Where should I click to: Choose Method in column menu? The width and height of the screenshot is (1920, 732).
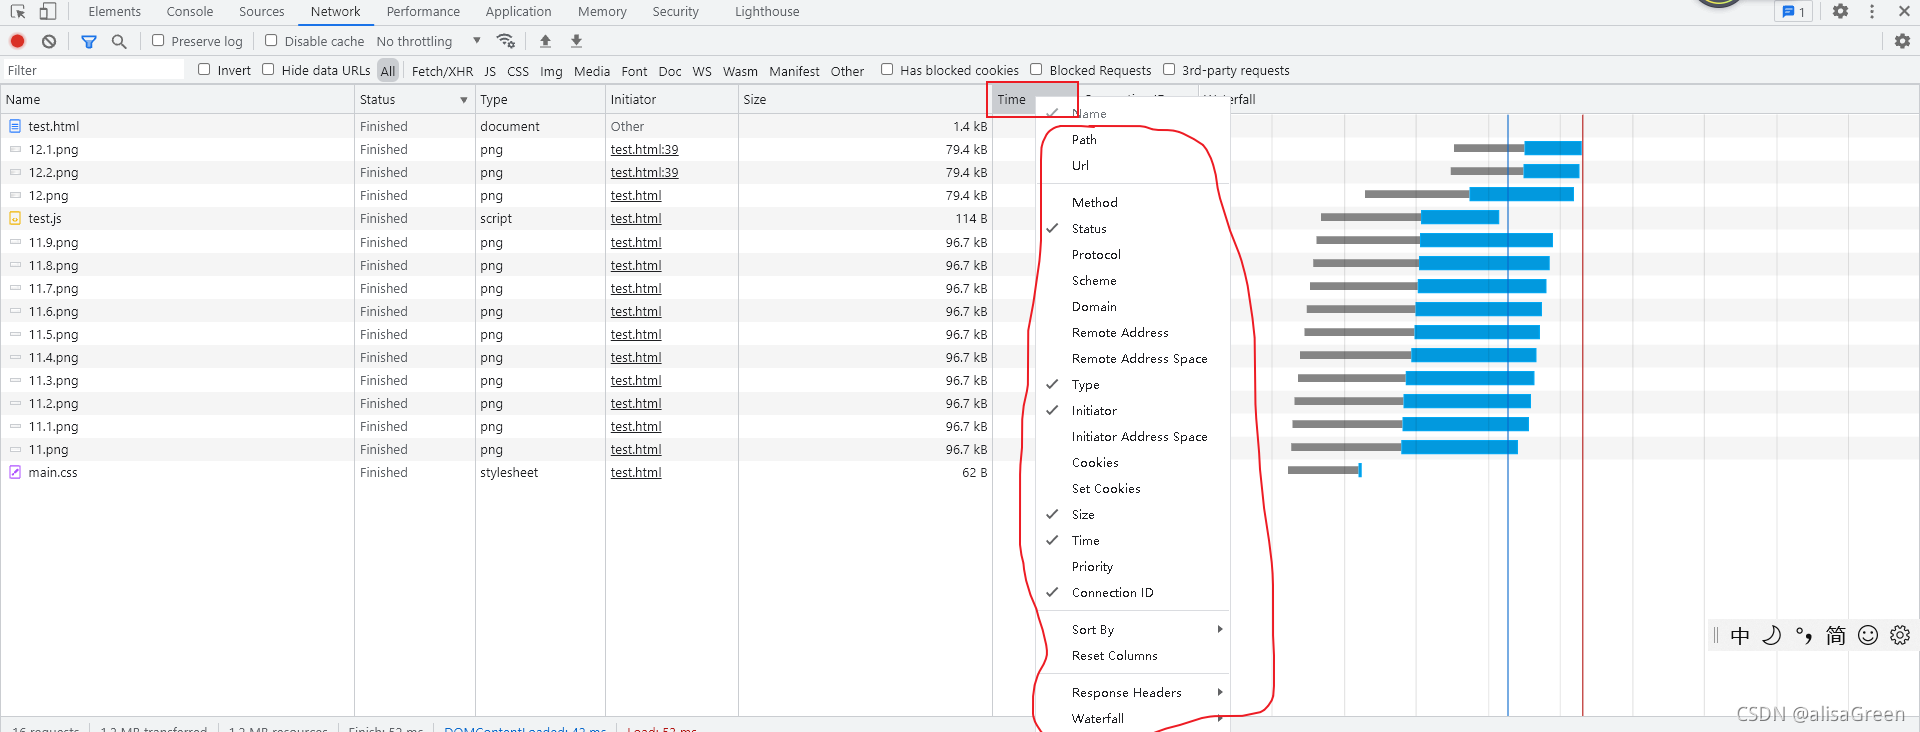[x=1133, y=203]
